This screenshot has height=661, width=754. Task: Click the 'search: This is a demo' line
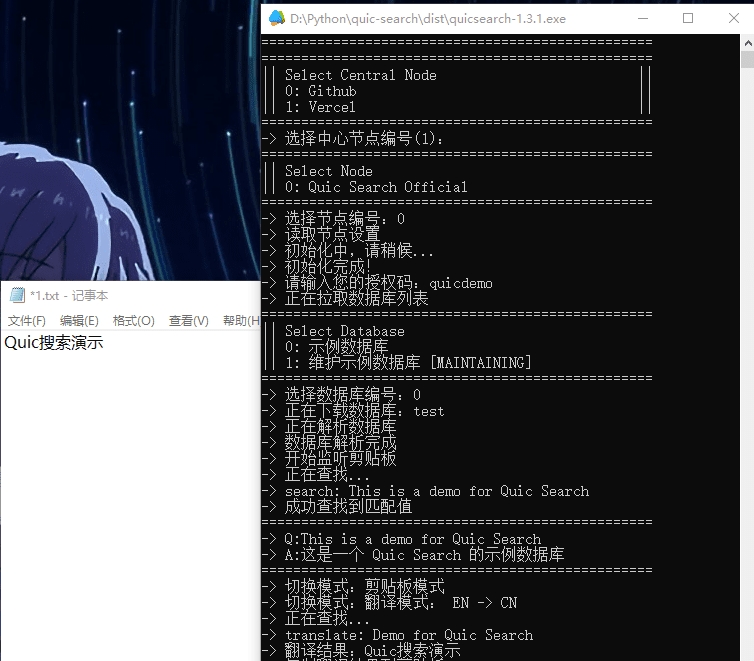point(426,491)
